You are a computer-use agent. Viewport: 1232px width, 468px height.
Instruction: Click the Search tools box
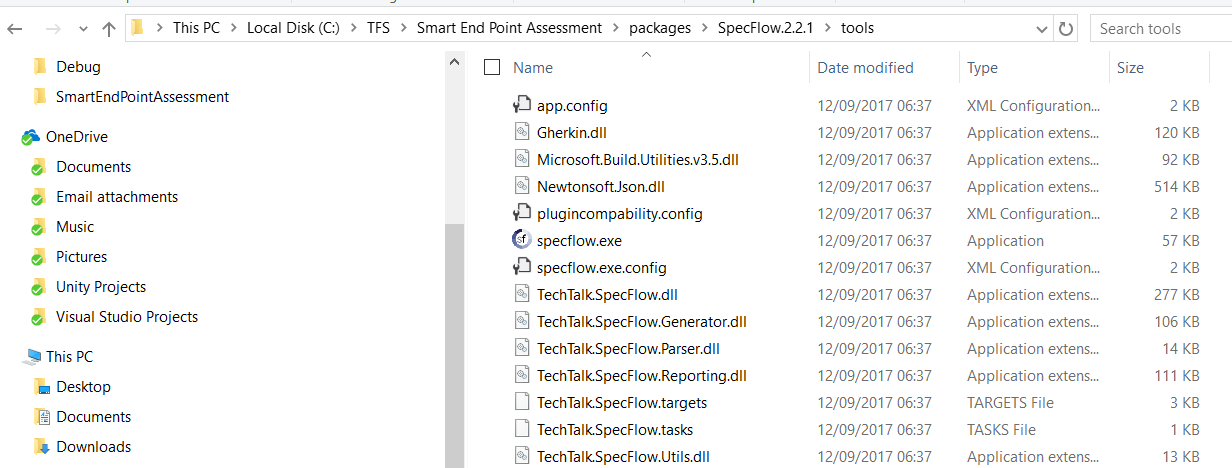coord(1161,28)
